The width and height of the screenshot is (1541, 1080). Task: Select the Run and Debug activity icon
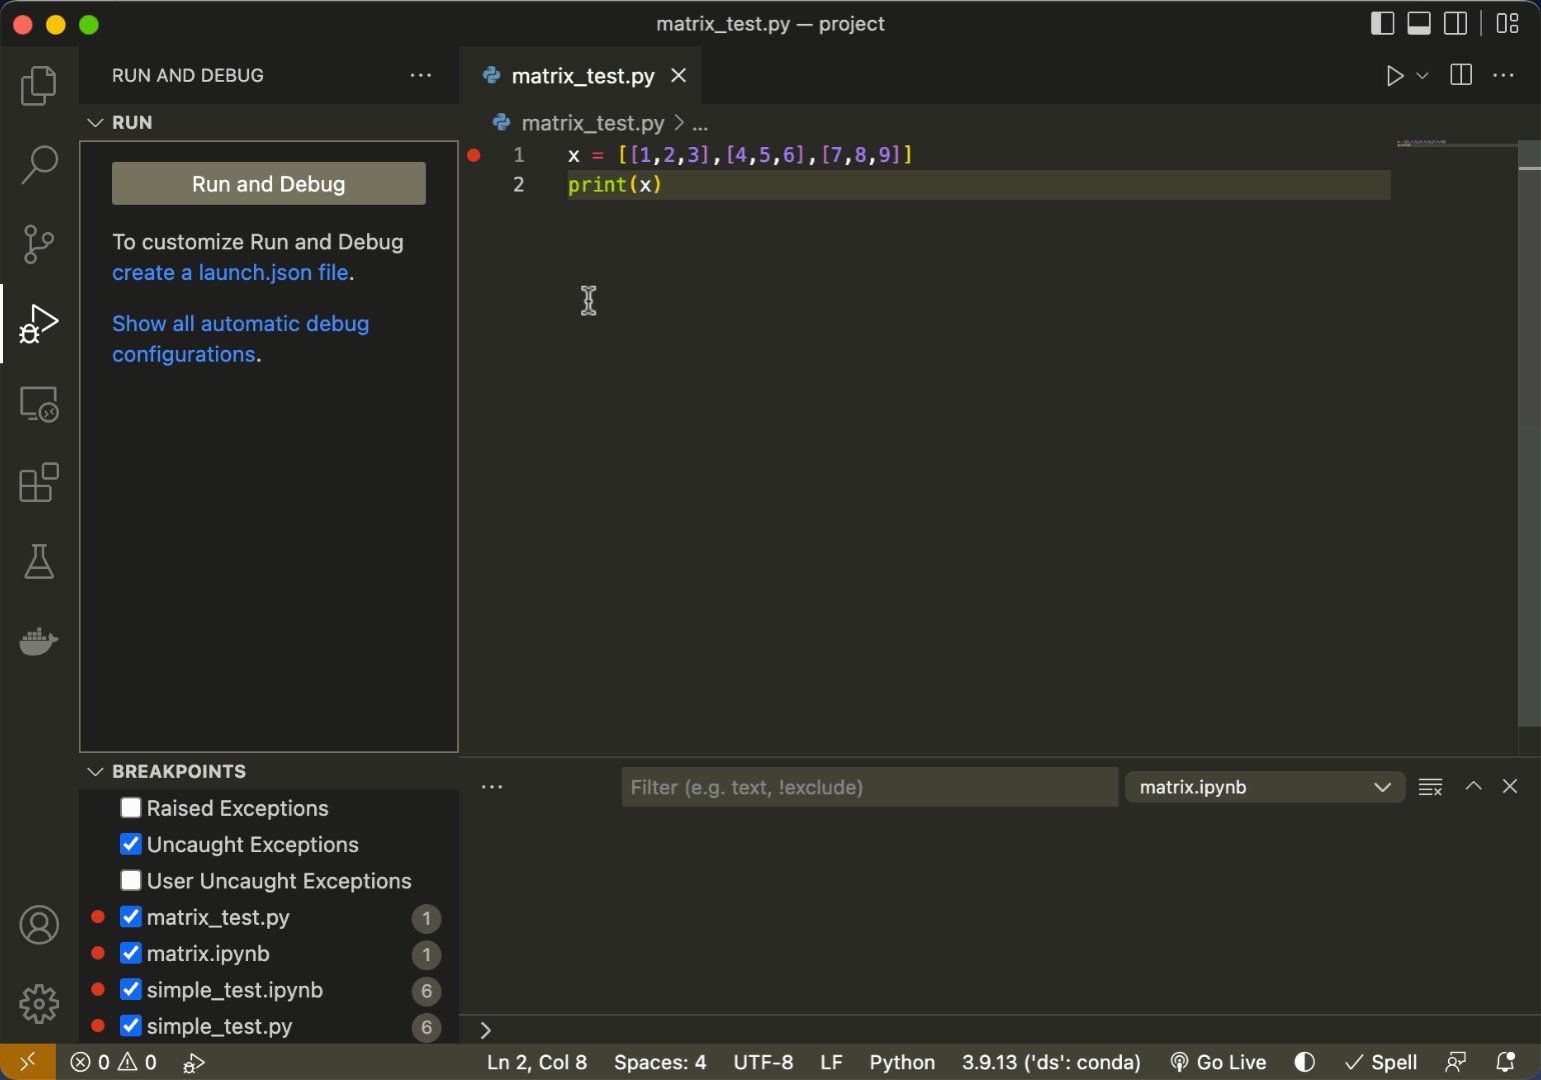[39, 324]
